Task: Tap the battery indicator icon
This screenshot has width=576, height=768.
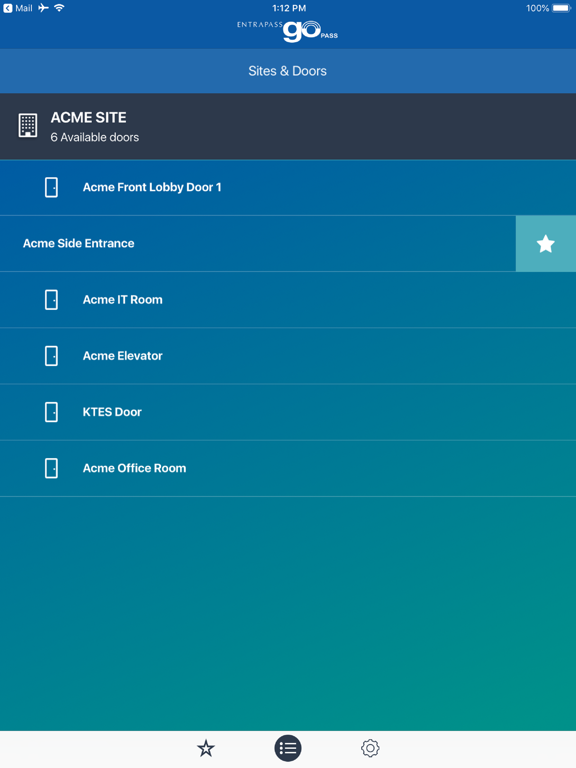Action: pos(561,8)
